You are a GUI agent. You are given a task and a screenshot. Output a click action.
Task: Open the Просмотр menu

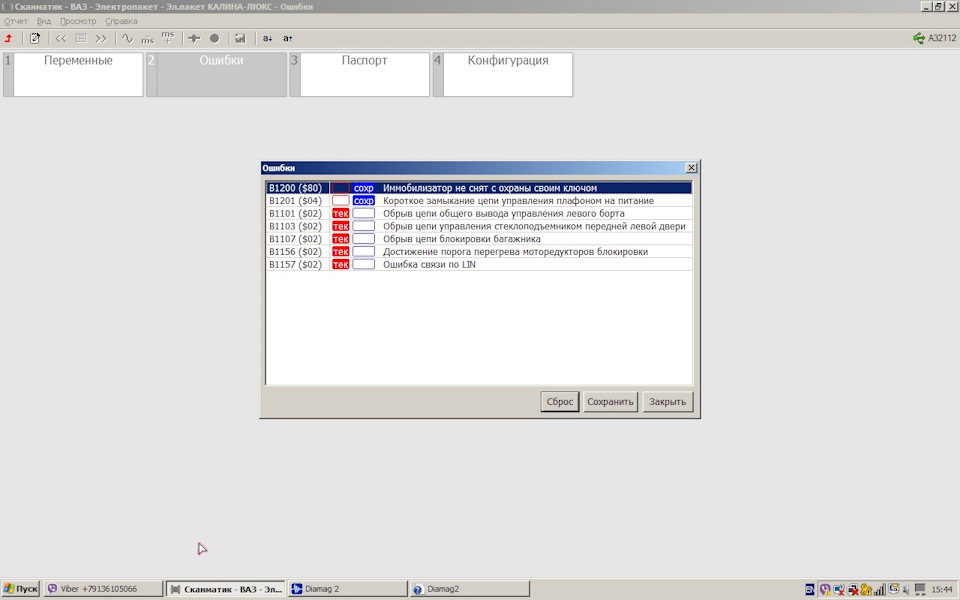click(78, 21)
